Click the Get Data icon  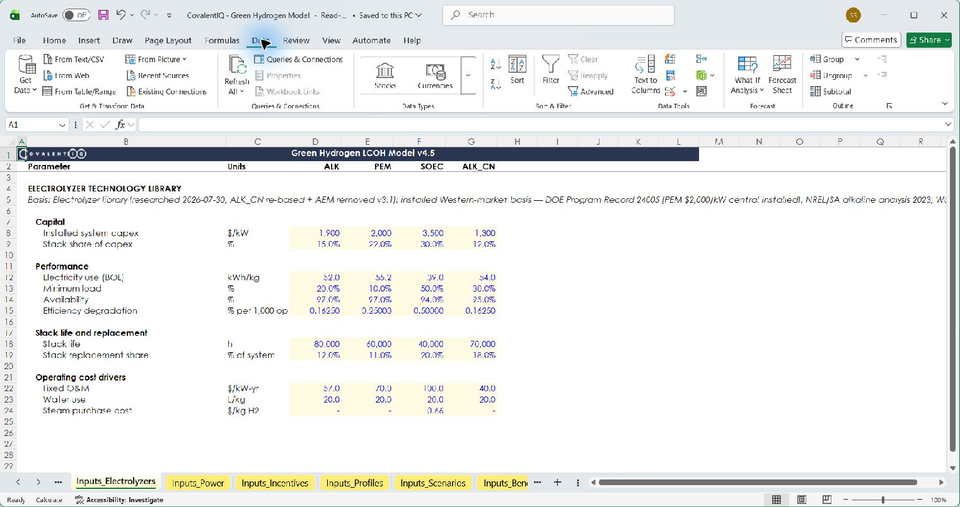[26, 64]
